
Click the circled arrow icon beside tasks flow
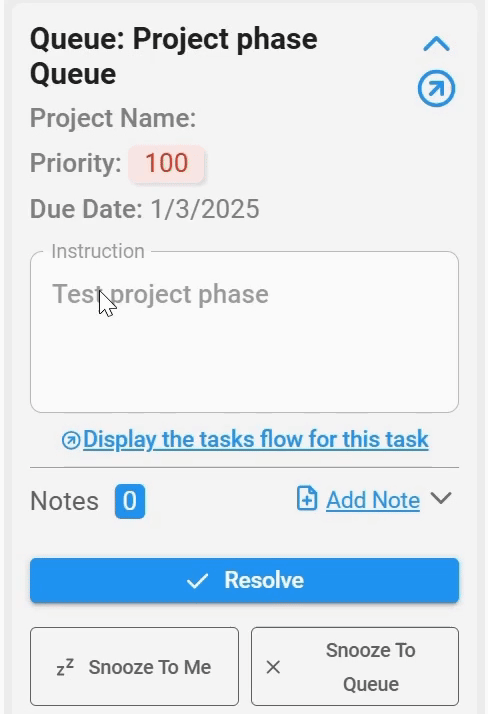click(x=71, y=440)
